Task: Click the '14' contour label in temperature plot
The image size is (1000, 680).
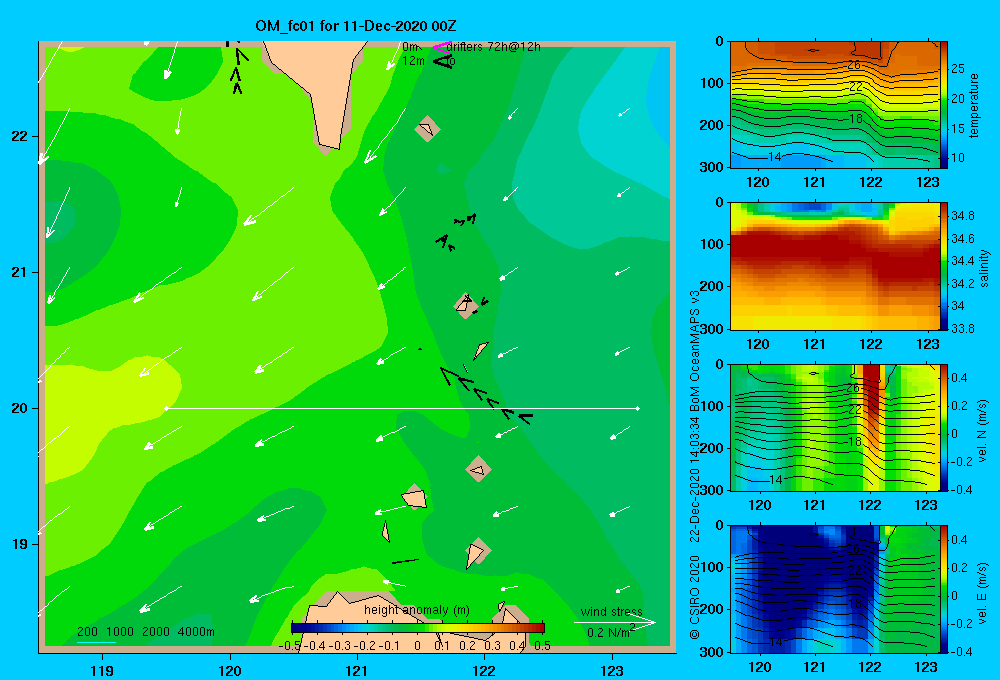Action: pos(775,157)
